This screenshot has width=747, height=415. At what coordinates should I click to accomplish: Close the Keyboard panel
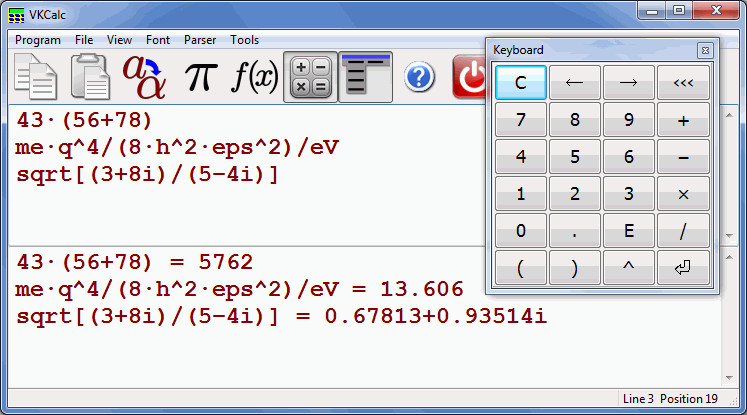click(705, 50)
